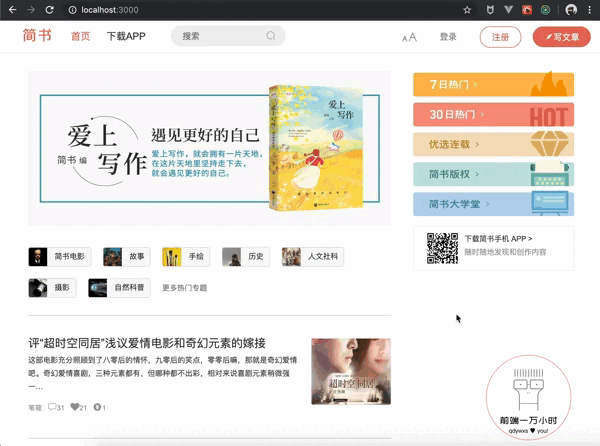This screenshot has height=446, width=600.
Task: Reload the page with refresh icon
Action: [49, 10]
